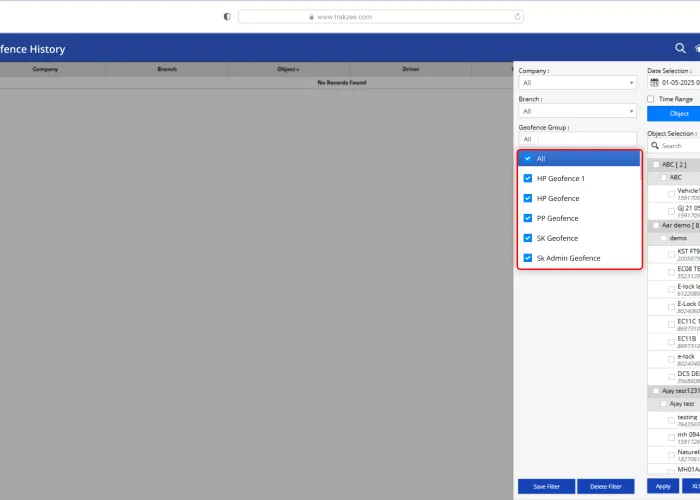
Task: Click the Object Selection search field
Action: (680, 146)
